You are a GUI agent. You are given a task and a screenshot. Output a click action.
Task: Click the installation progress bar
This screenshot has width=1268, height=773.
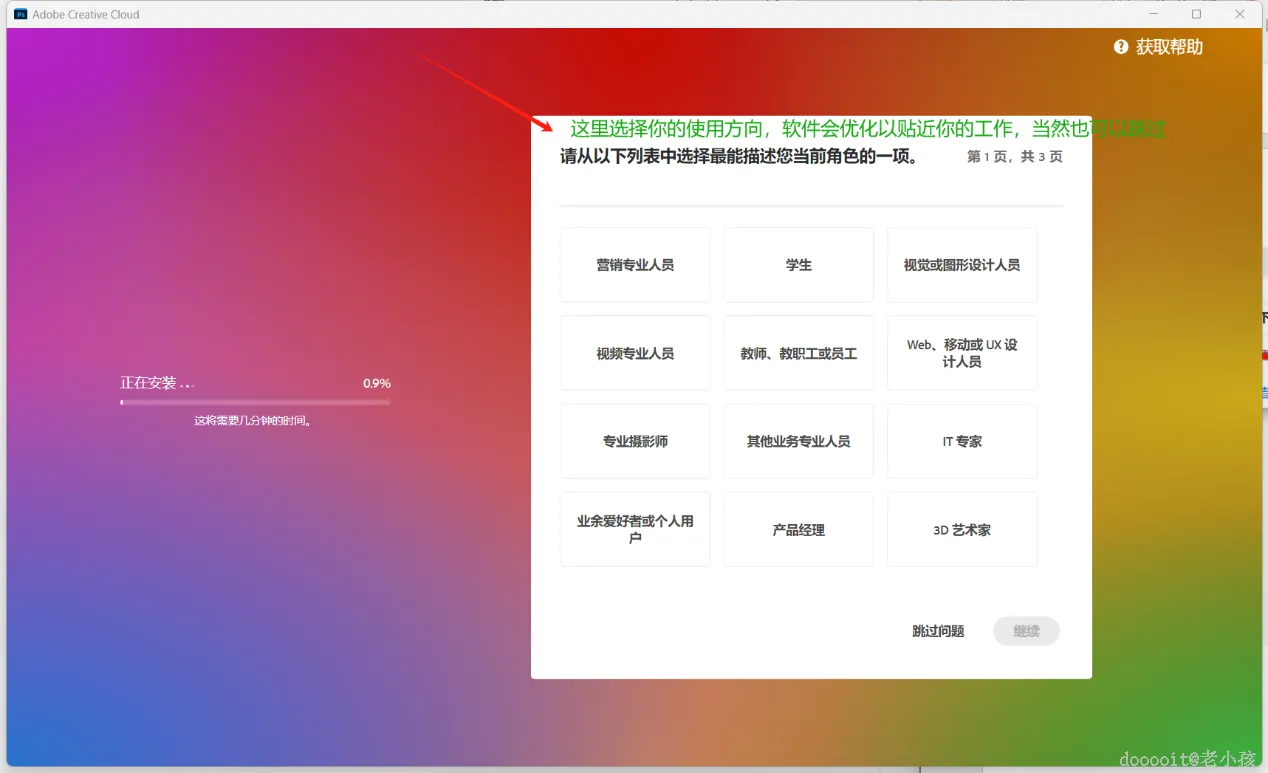point(255,402)
